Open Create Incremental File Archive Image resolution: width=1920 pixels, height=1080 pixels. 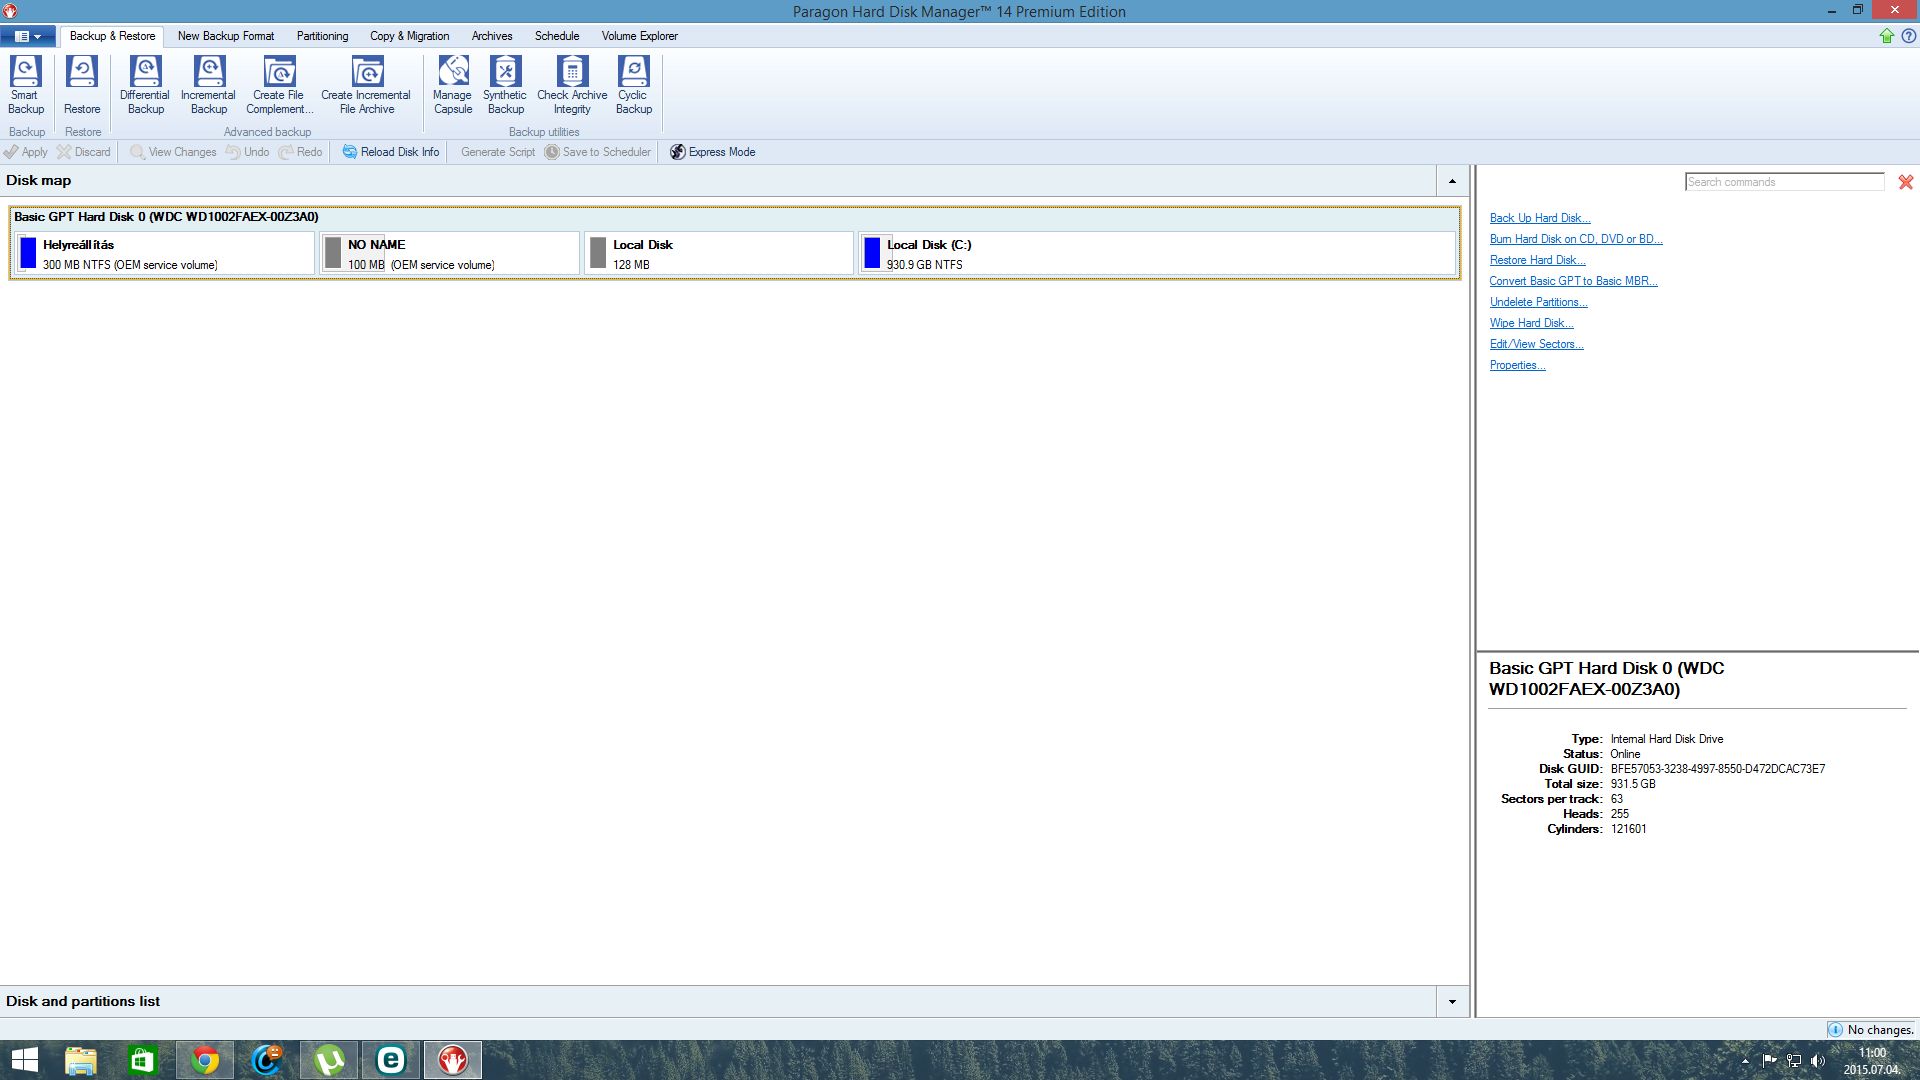point(366,85)
